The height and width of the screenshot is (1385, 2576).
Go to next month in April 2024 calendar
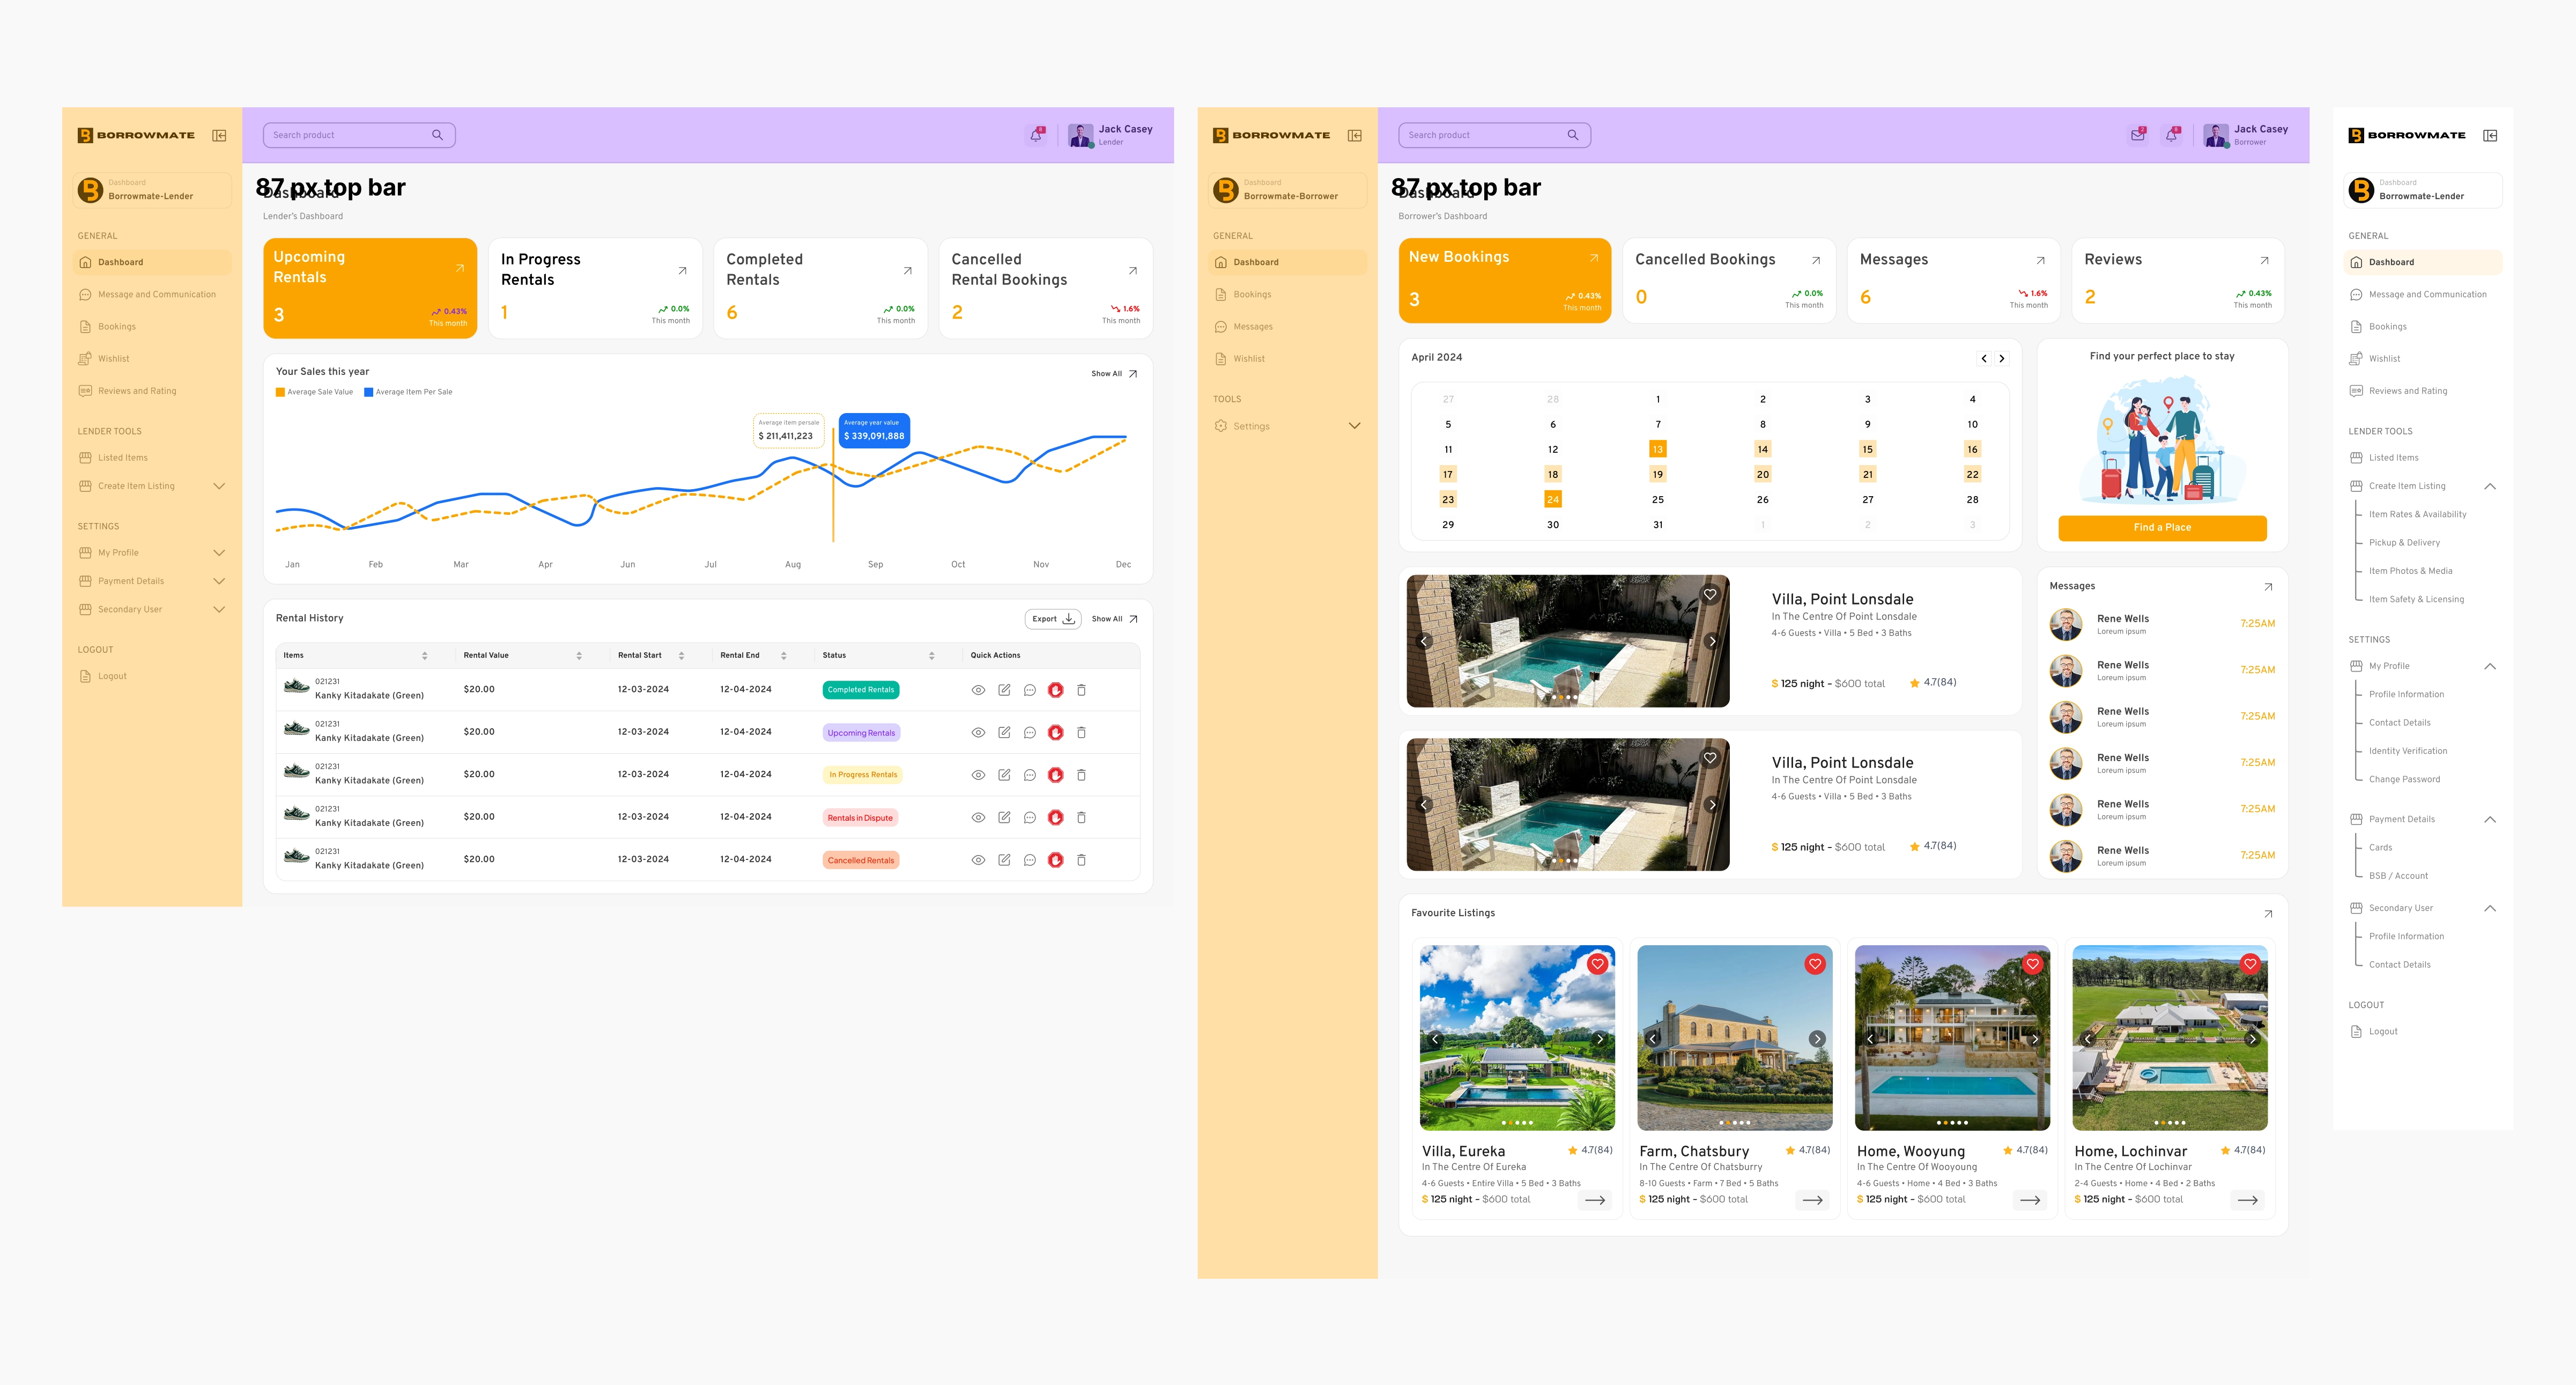[2002, 358]
